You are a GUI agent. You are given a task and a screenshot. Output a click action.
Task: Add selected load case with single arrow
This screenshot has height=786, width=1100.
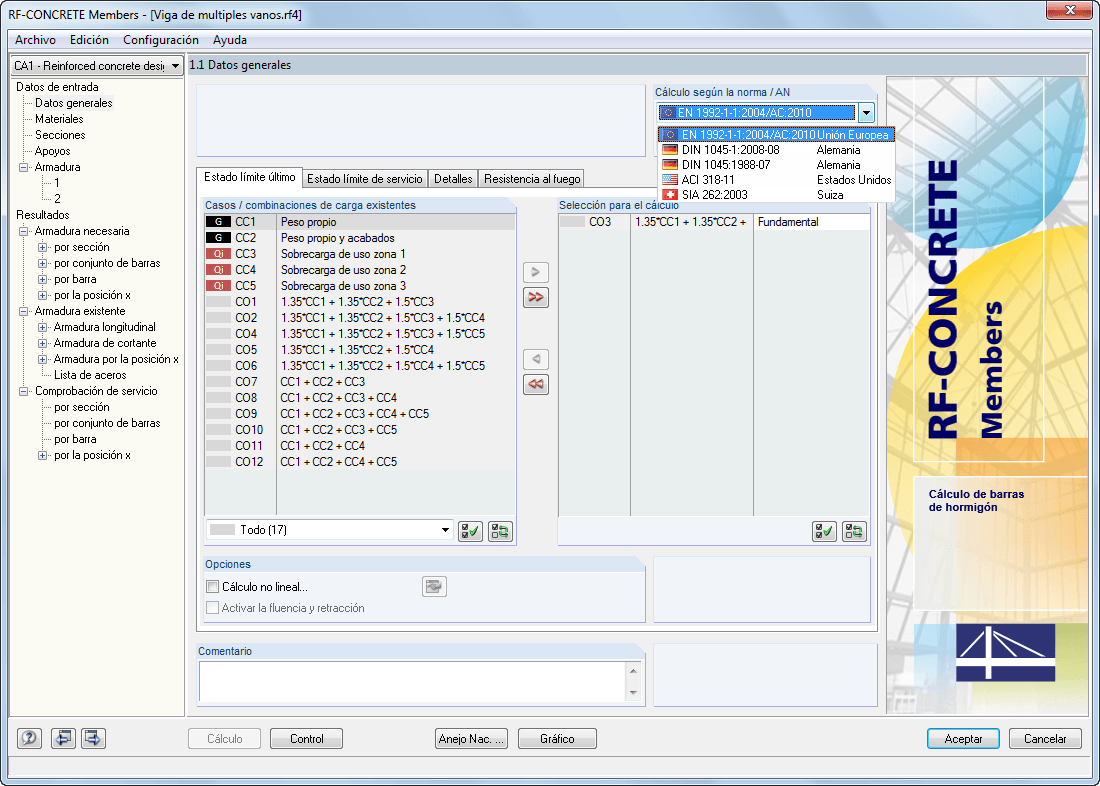(x=536, y=272)
